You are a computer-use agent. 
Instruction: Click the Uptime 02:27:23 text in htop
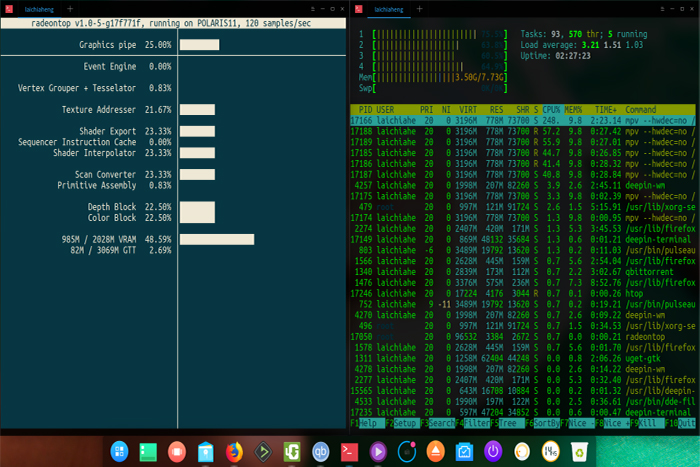[555, 56]
